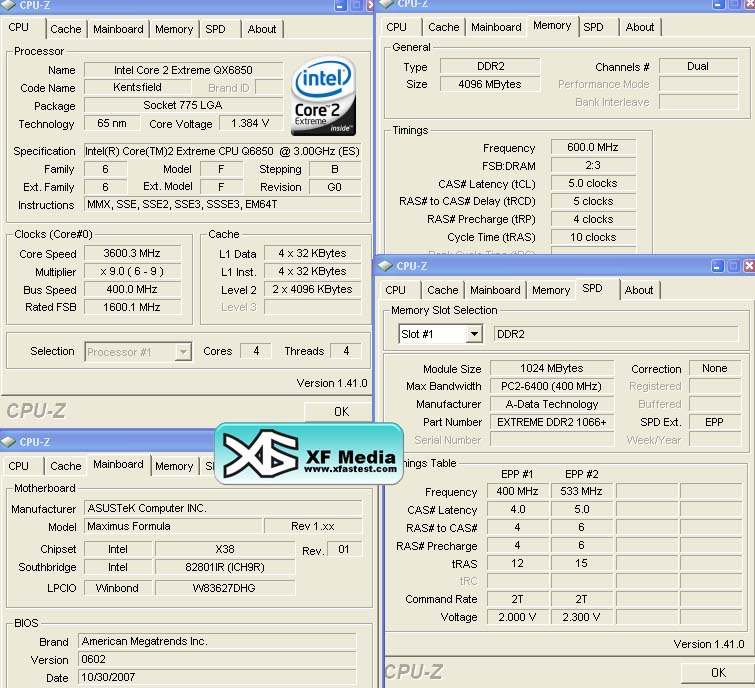The width and height of the screenshot is (755, 688).
Task: Click processor name field QX6850
Action: pos(183,70)
